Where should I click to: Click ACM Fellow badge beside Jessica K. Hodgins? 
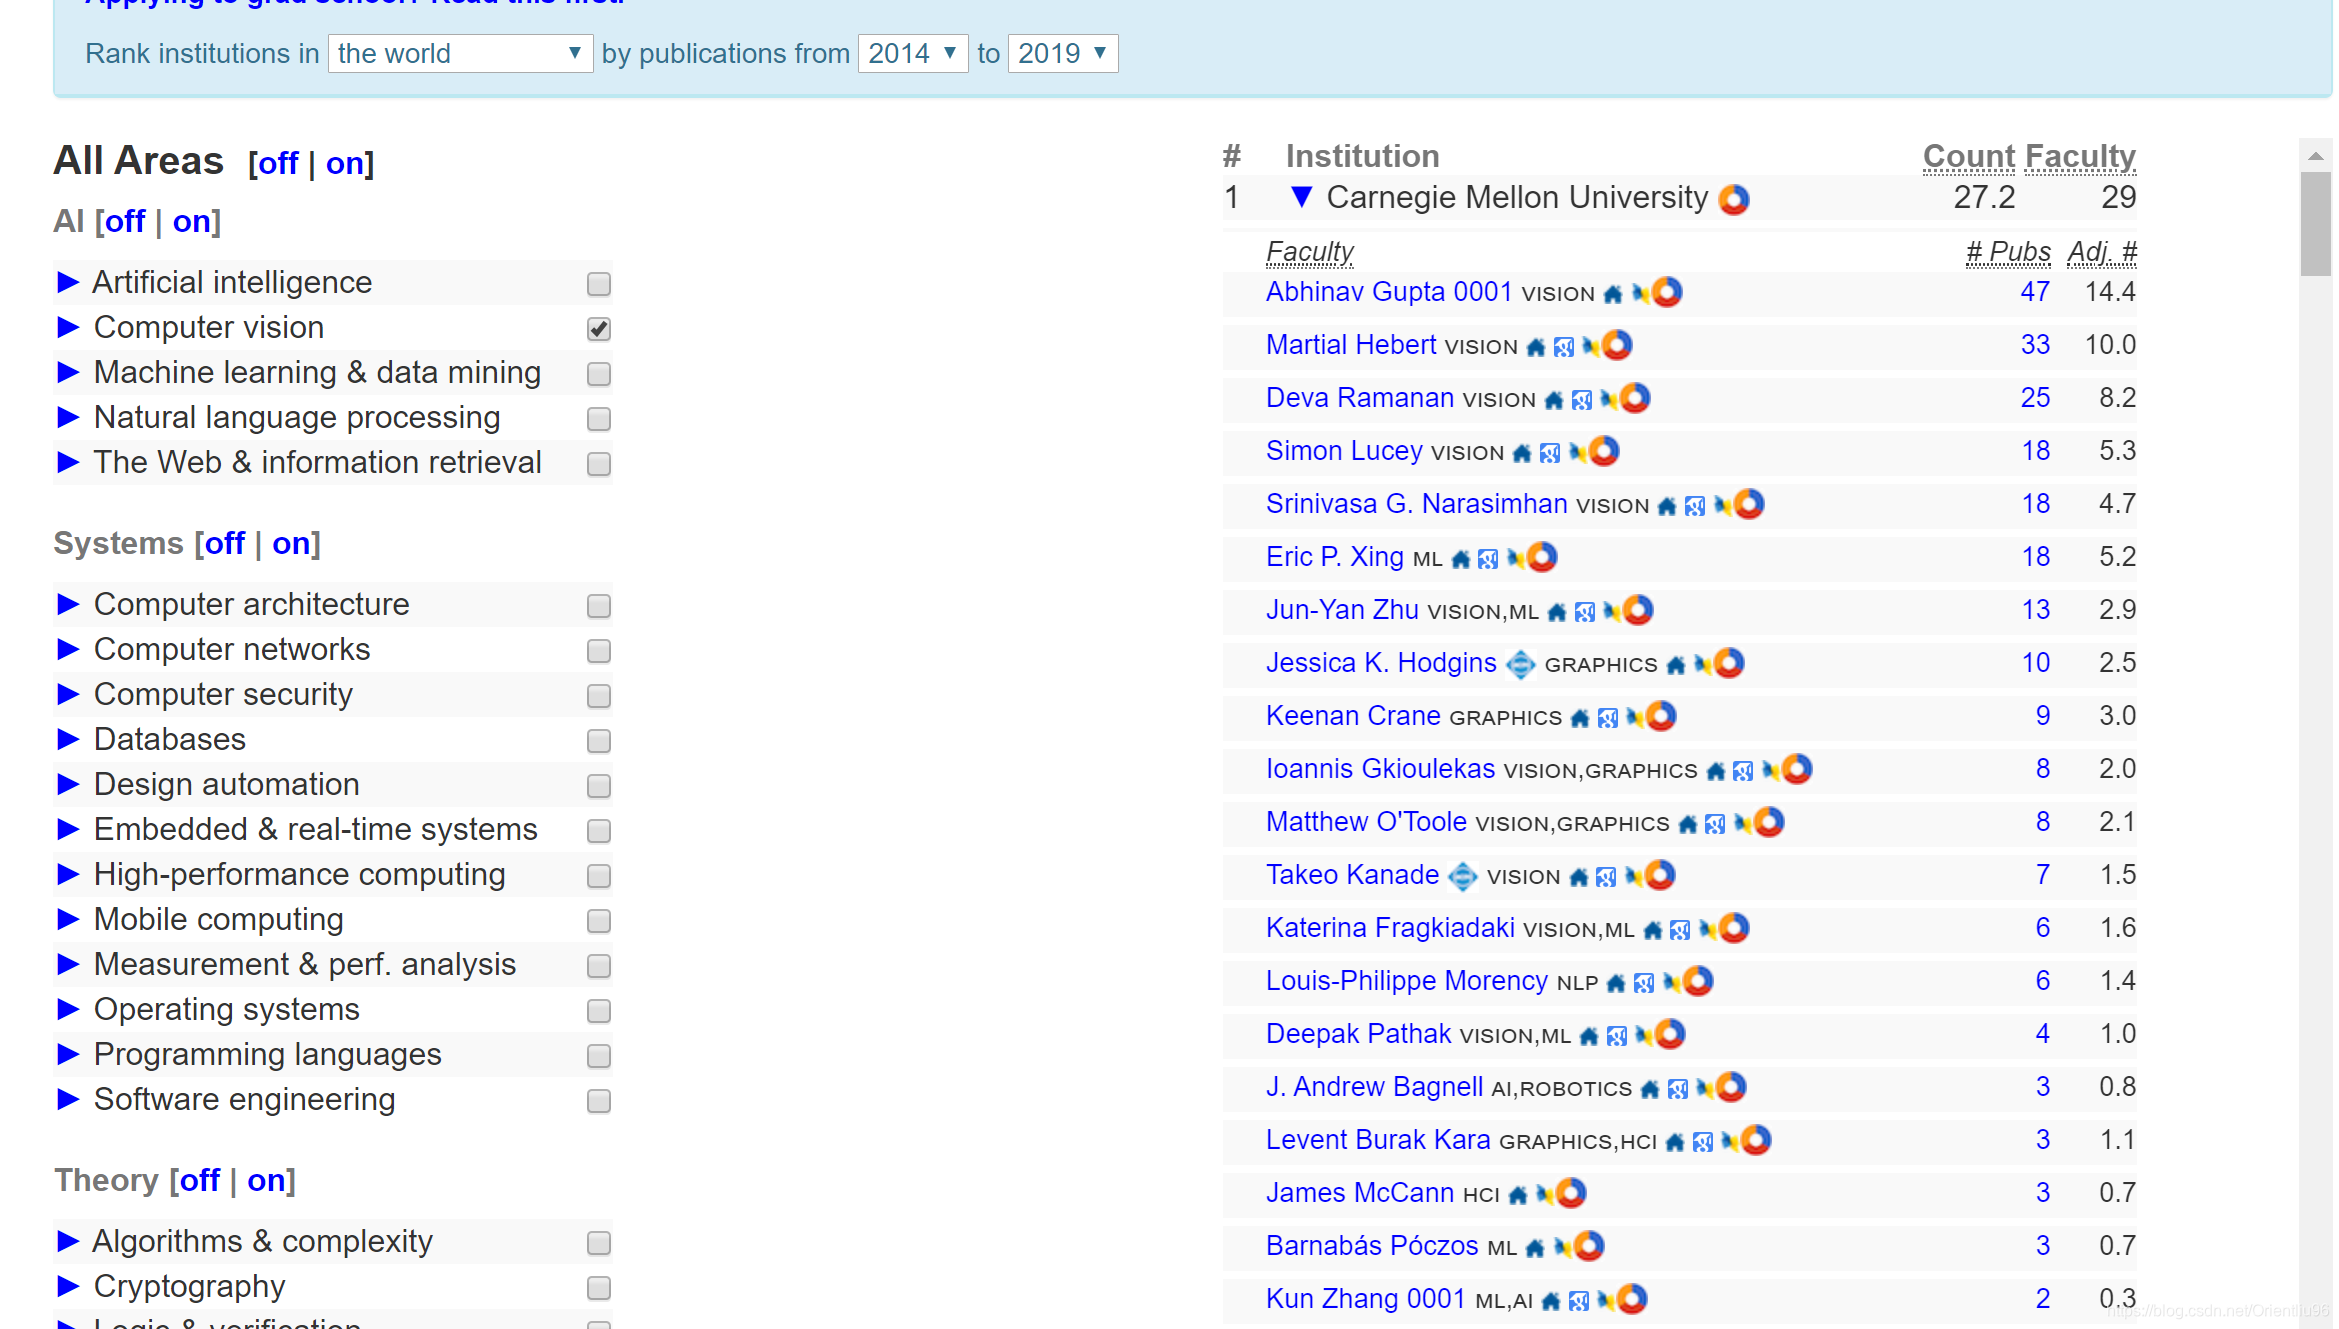click(x=1520, y=664)
